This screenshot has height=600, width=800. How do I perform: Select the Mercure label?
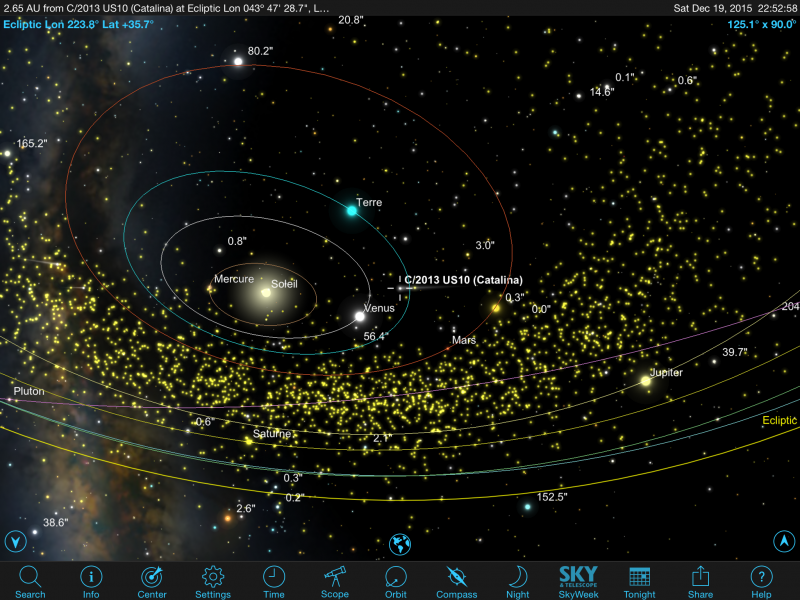234,279
